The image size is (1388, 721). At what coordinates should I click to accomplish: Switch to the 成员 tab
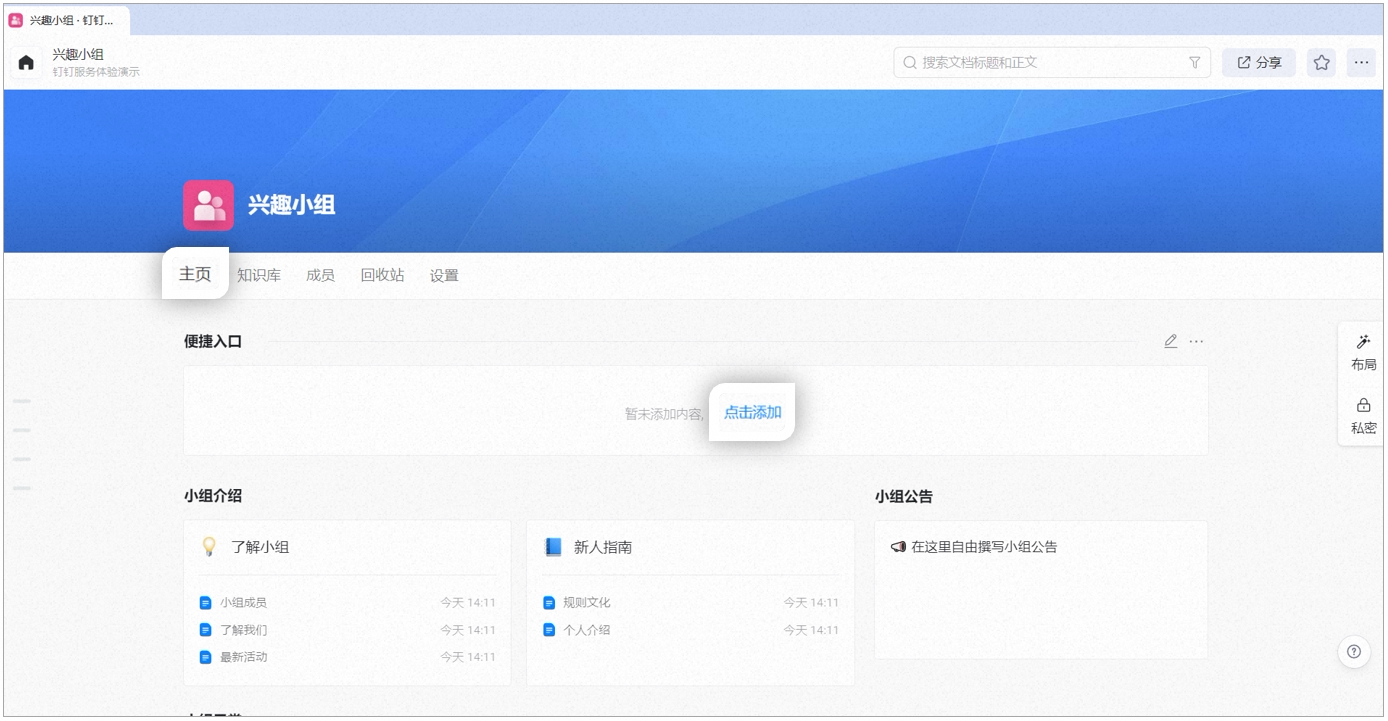coord(320,276)
